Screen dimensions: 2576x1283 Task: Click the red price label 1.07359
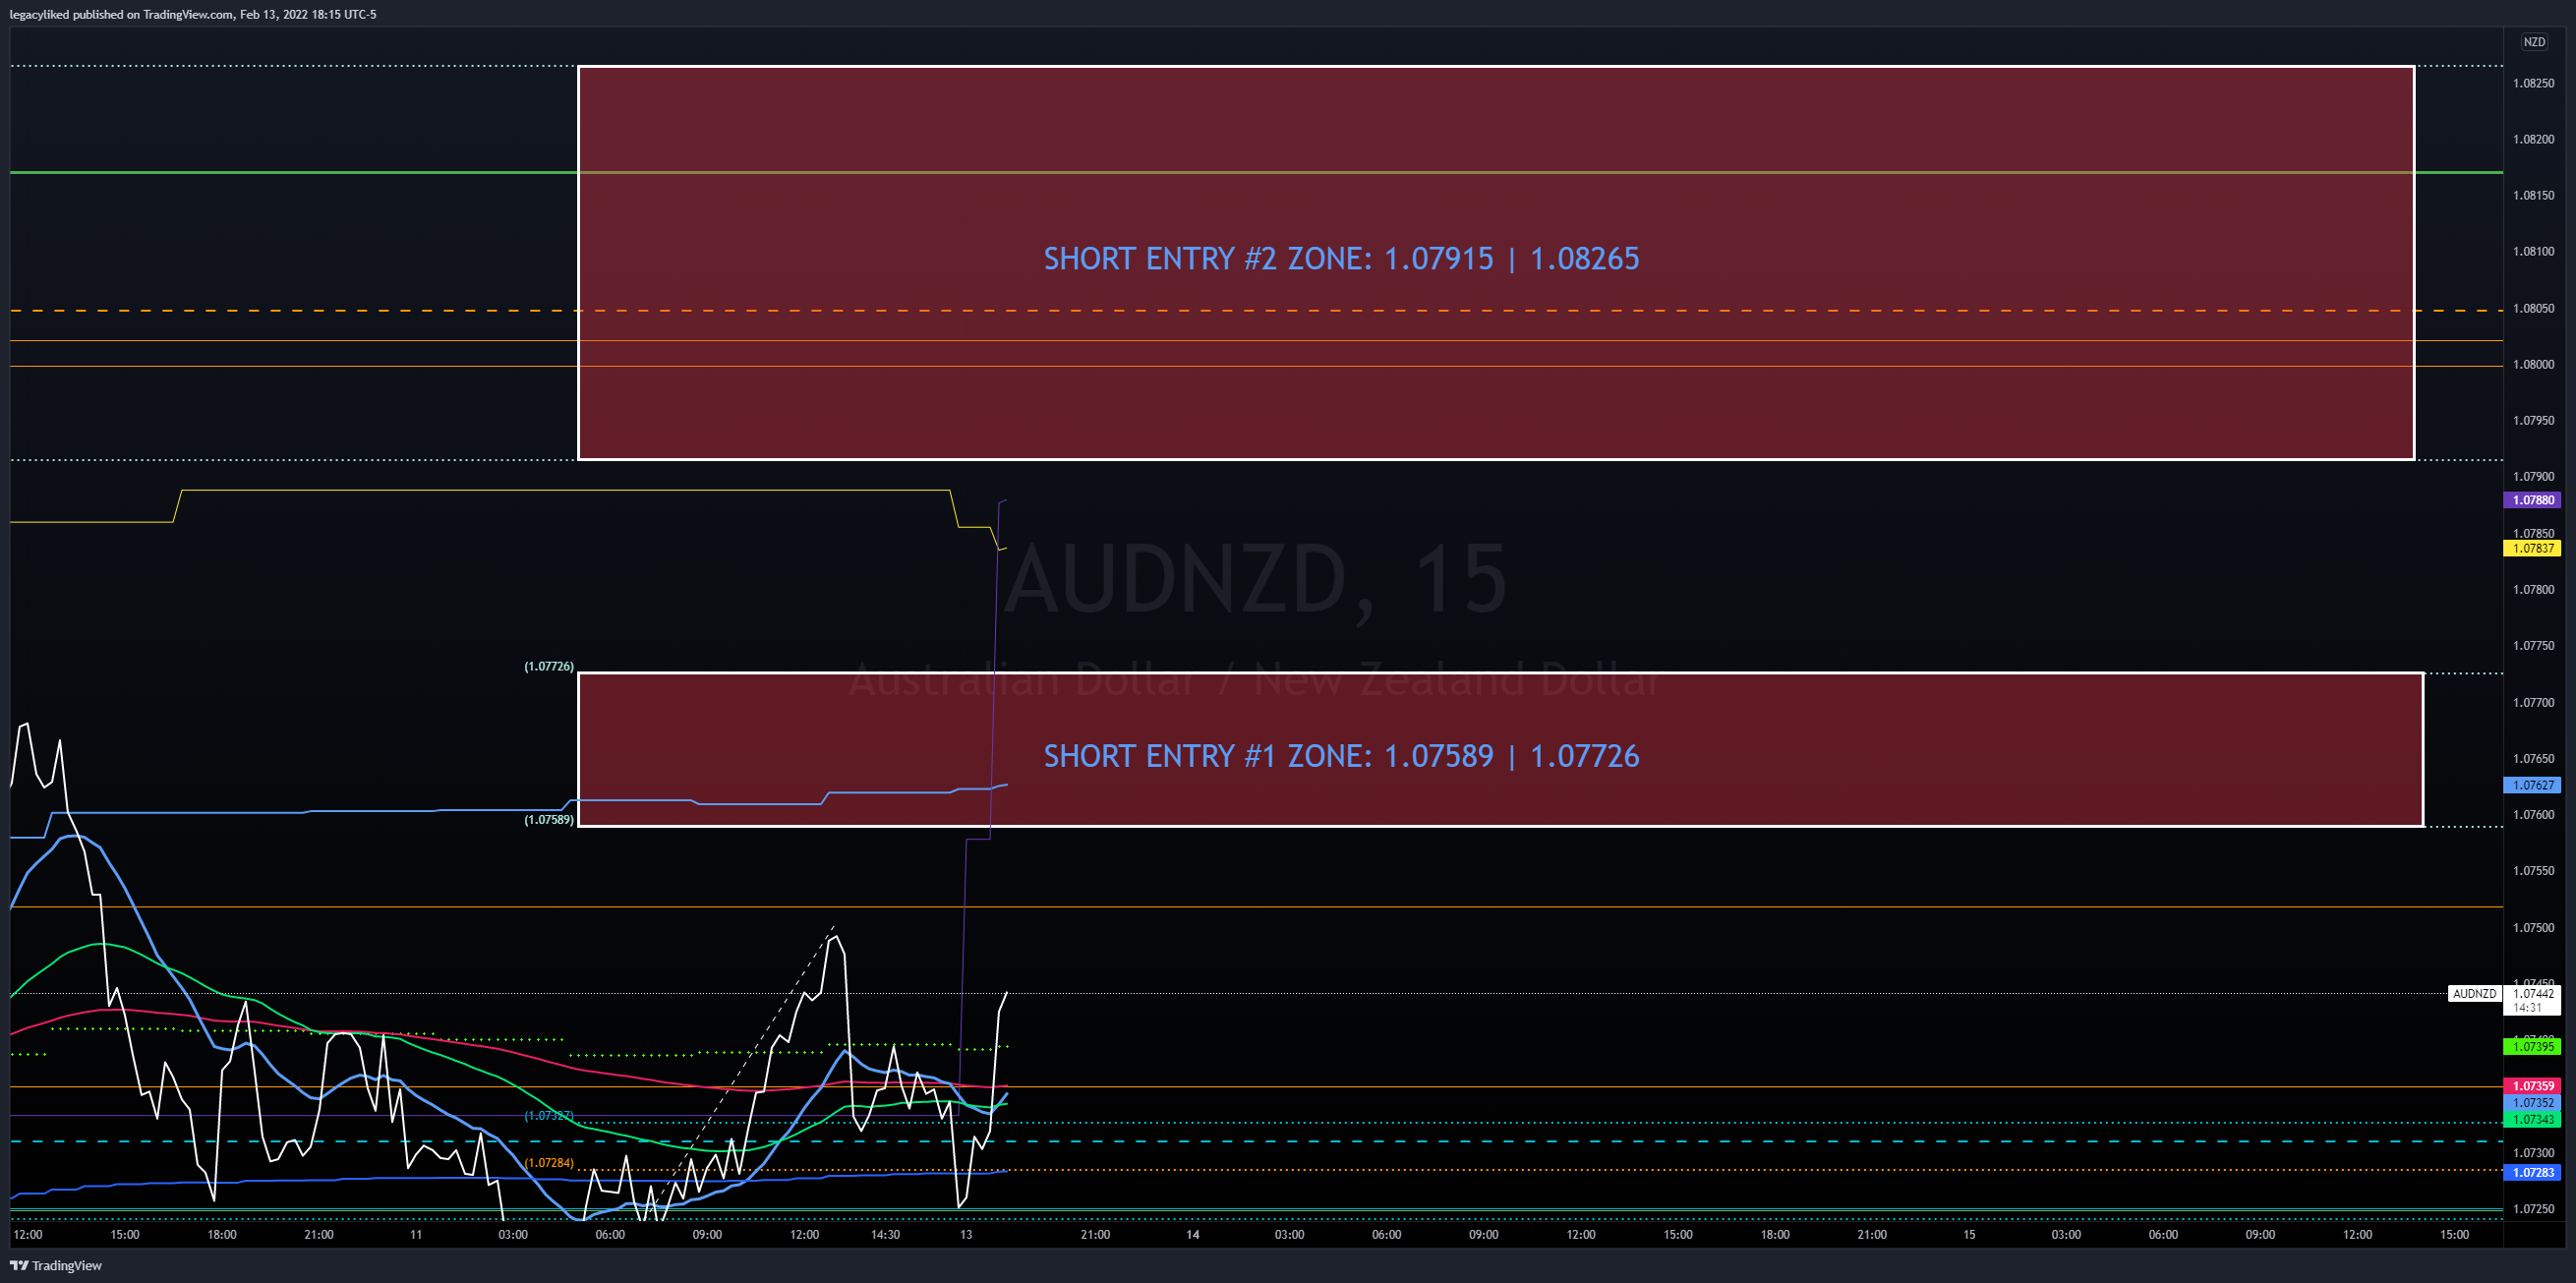coord(2533,1086)
